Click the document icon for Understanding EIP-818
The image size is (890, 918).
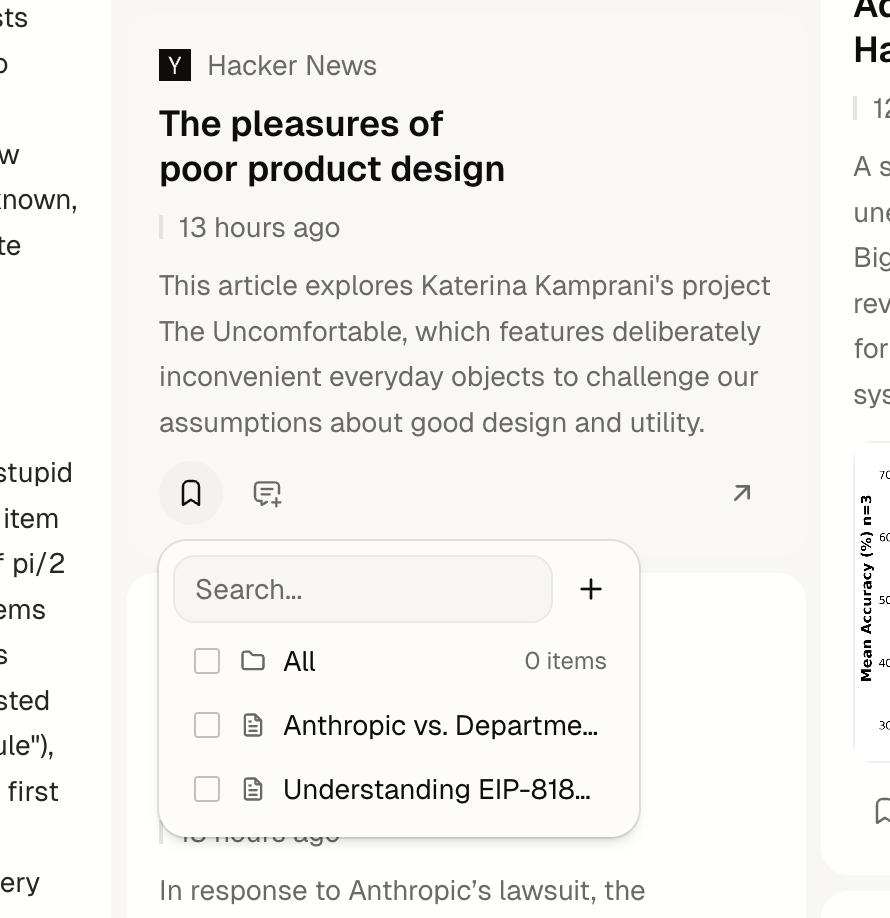253,789
